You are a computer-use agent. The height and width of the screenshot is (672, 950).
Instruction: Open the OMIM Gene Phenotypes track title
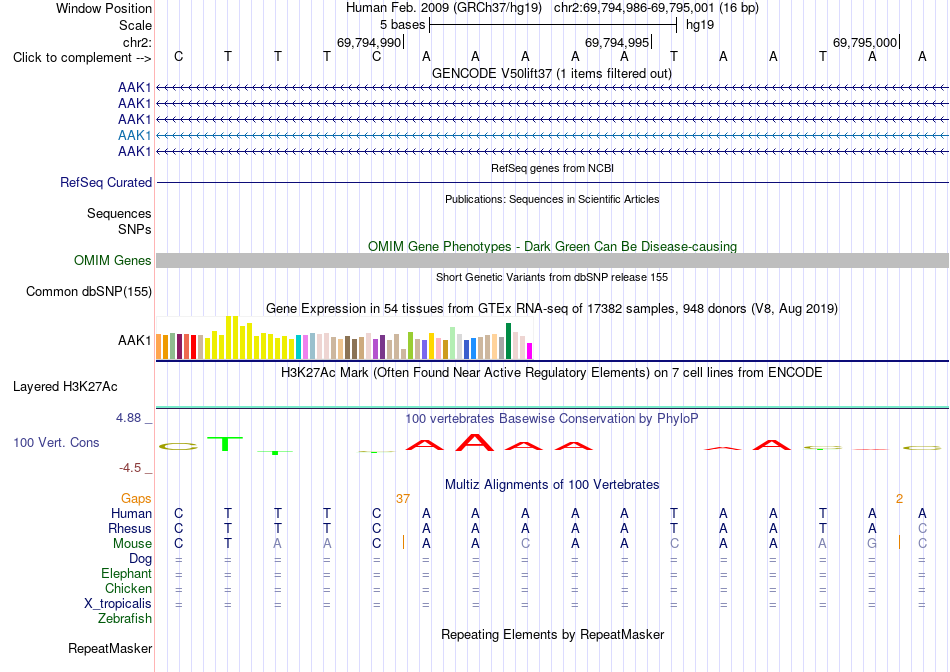552,247
